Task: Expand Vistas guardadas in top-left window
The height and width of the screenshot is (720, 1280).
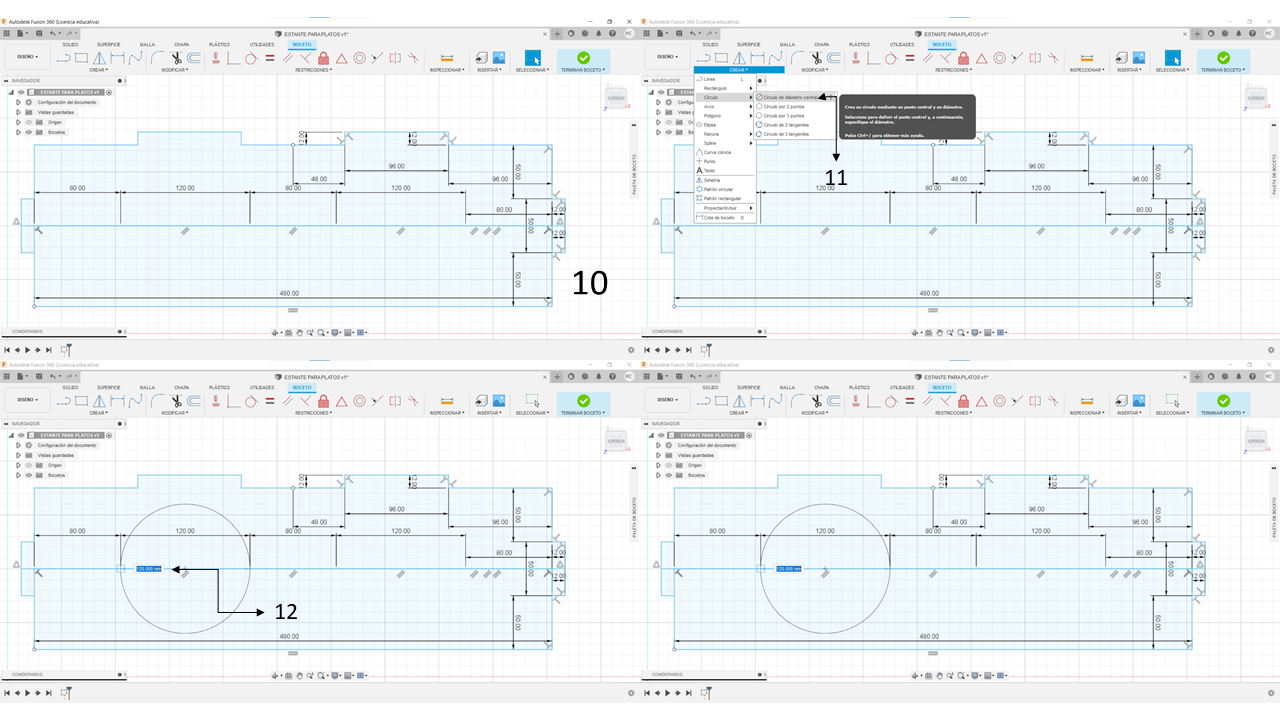Action: [18, 112]
